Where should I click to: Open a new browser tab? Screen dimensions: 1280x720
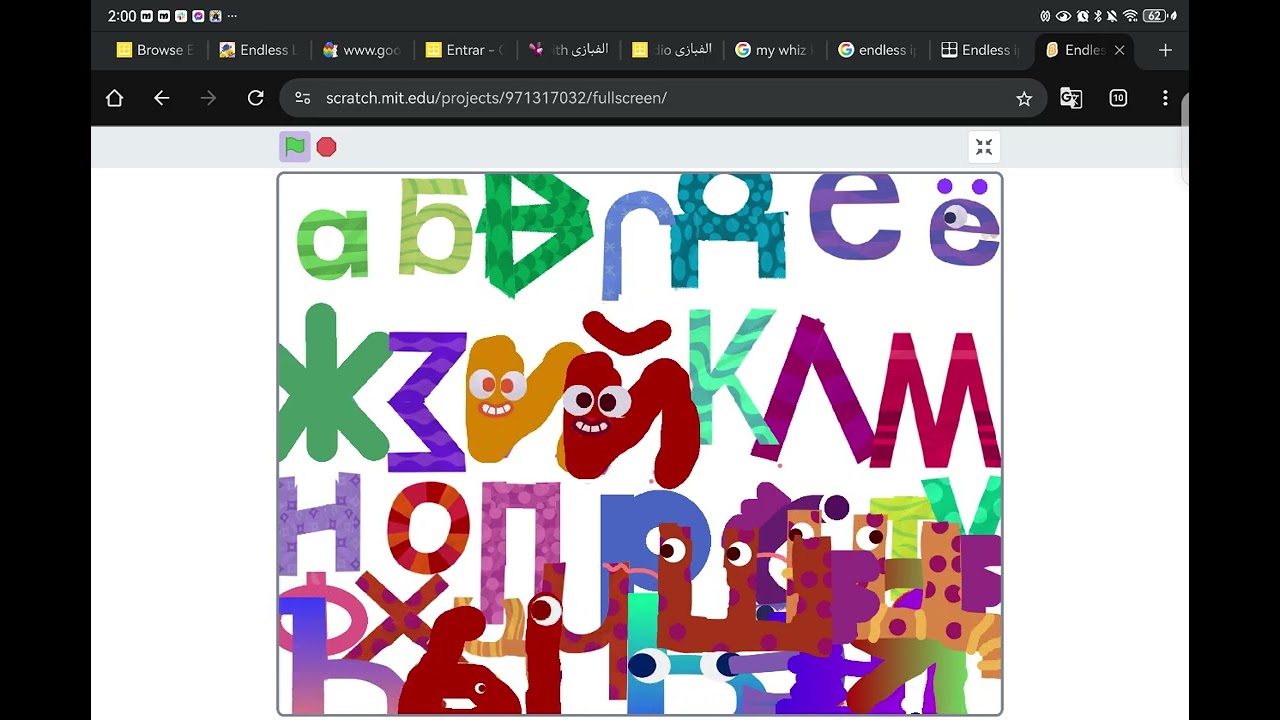point(1165,50)
